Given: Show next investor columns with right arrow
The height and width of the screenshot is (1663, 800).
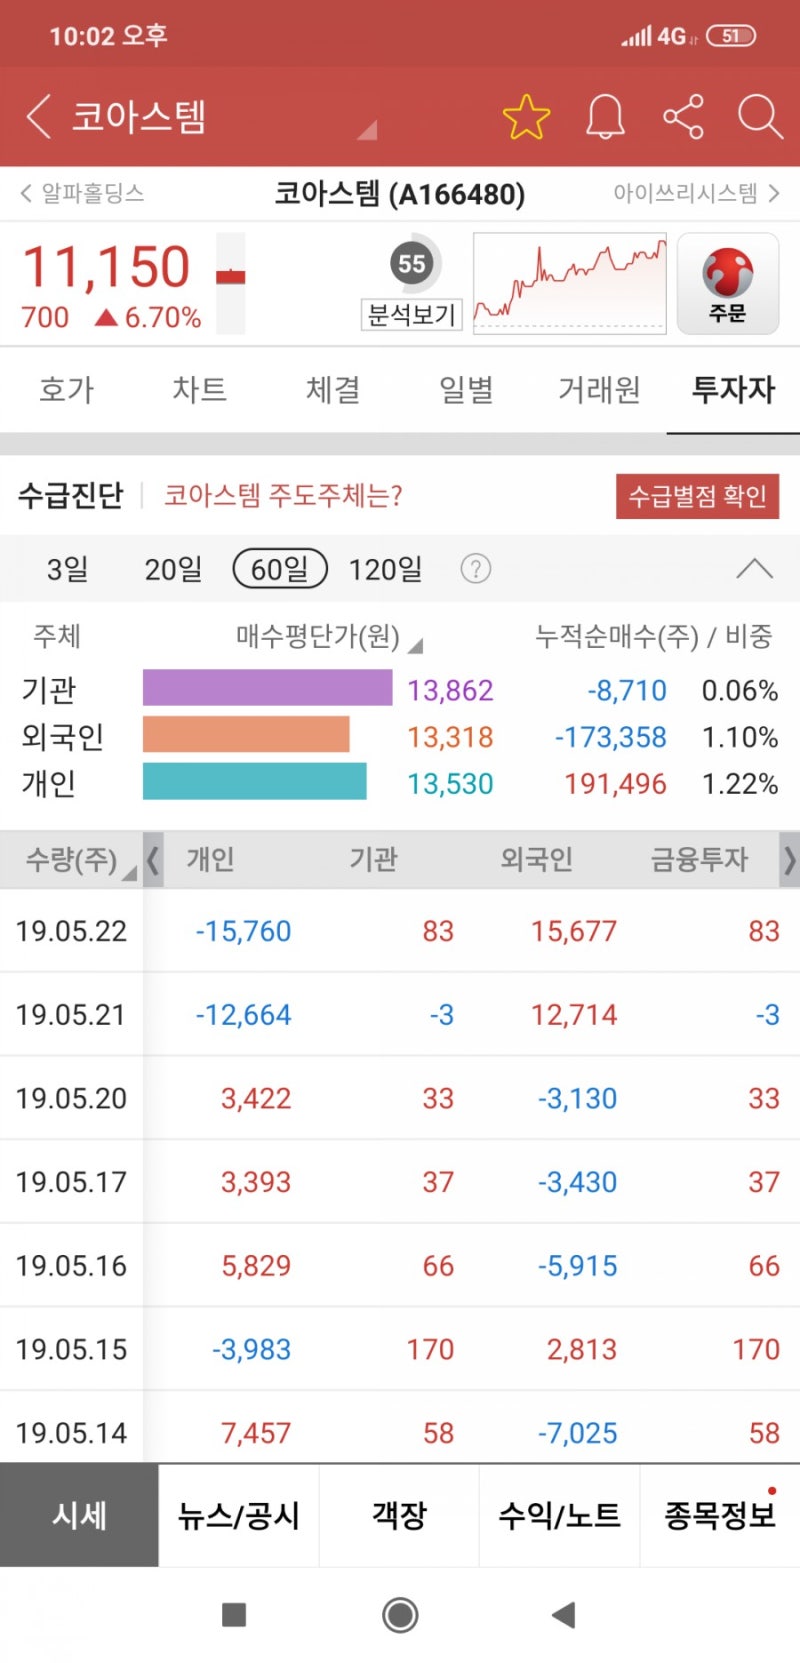Looking at the screenshot, I should pyautogui.click(x=789, y=860).
